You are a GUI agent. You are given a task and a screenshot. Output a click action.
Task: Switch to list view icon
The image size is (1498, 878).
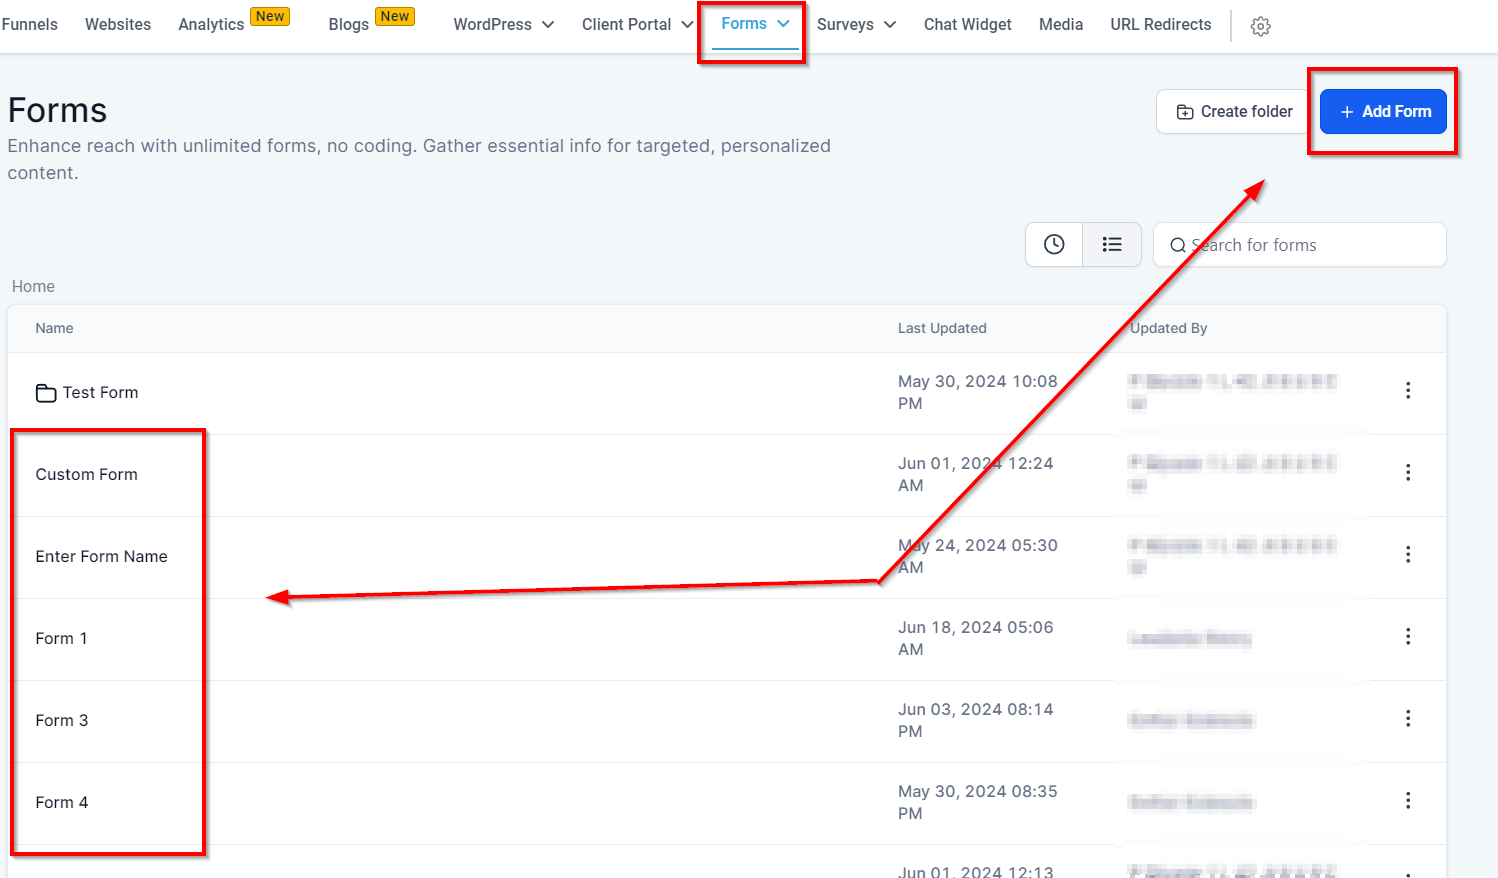pos(1112,244)
